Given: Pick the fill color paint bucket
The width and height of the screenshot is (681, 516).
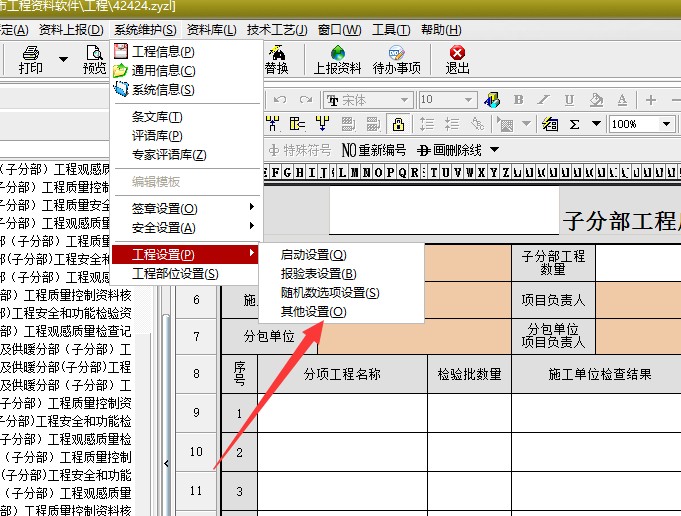Looking at the screenshot, I should (x=596, y=100).
